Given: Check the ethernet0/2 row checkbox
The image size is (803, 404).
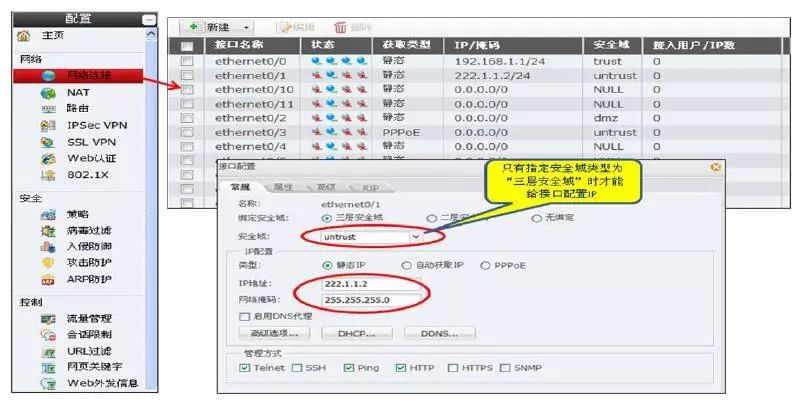Looking at the screenshot, I should [187, 118].
